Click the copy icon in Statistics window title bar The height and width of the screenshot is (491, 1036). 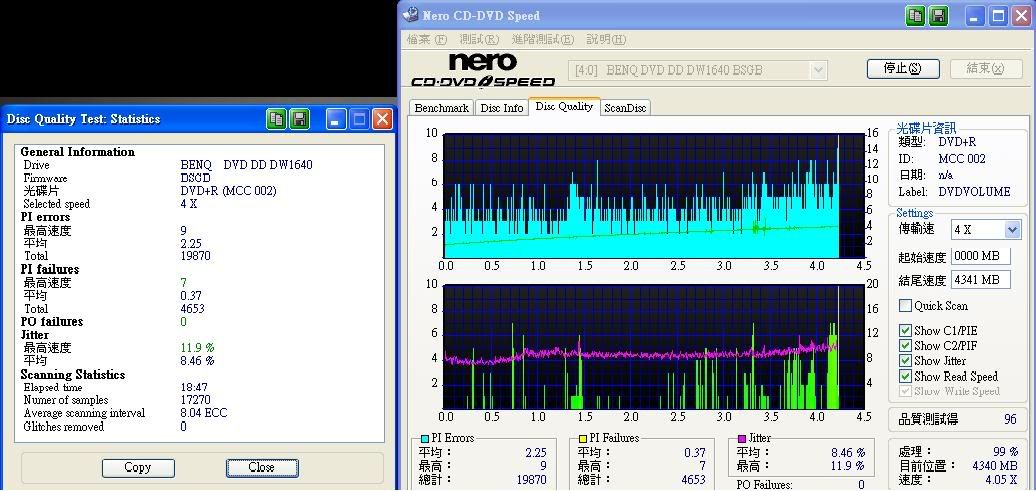(x=277, y=119)
